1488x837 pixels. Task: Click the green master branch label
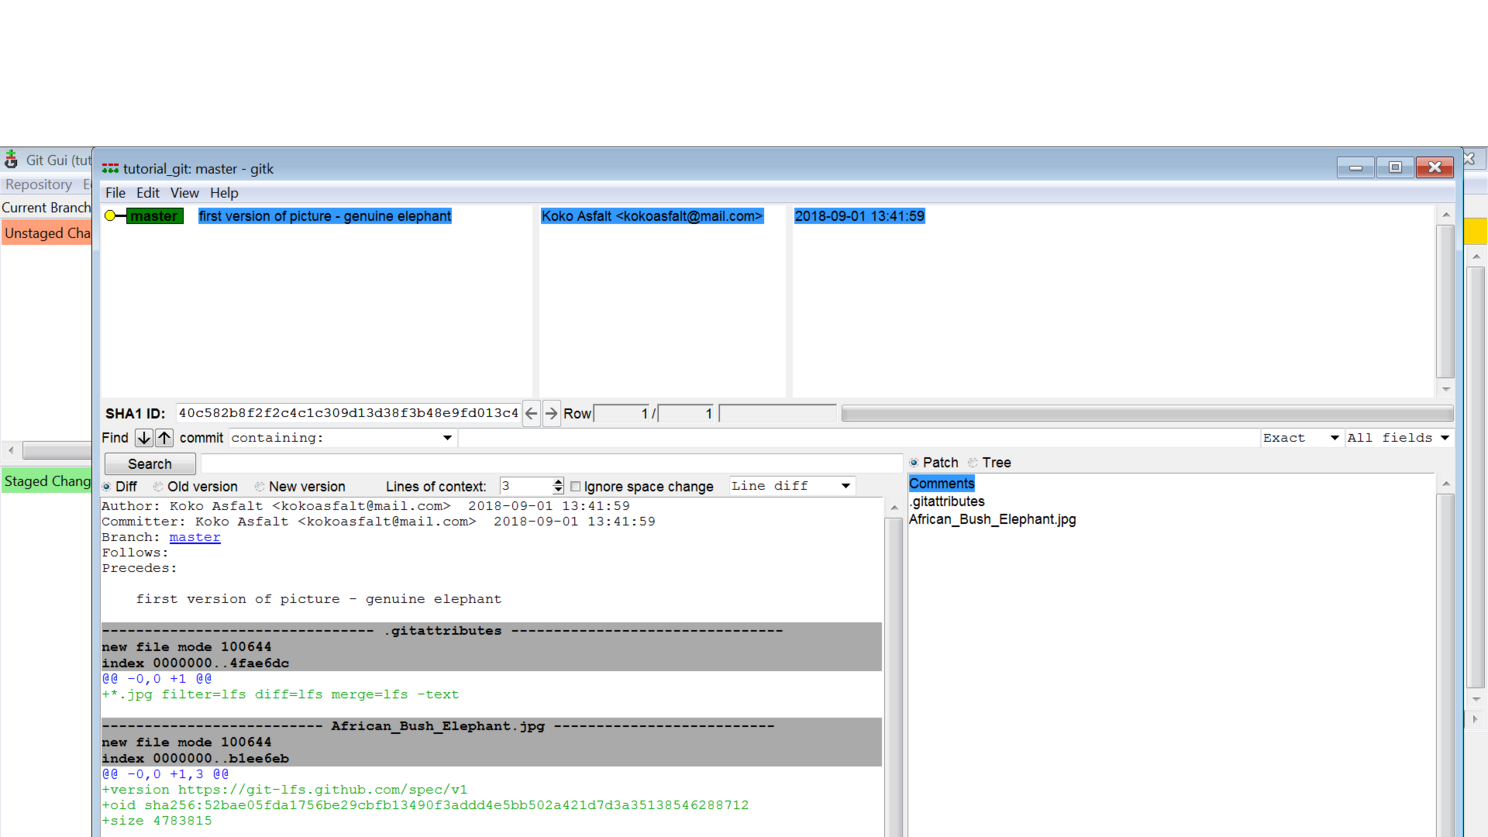pyautogui.click(x=154, y=216)
